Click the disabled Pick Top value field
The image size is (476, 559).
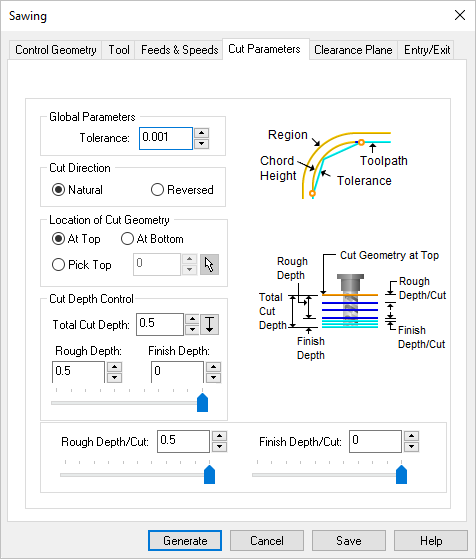click(x=157, y=265)
